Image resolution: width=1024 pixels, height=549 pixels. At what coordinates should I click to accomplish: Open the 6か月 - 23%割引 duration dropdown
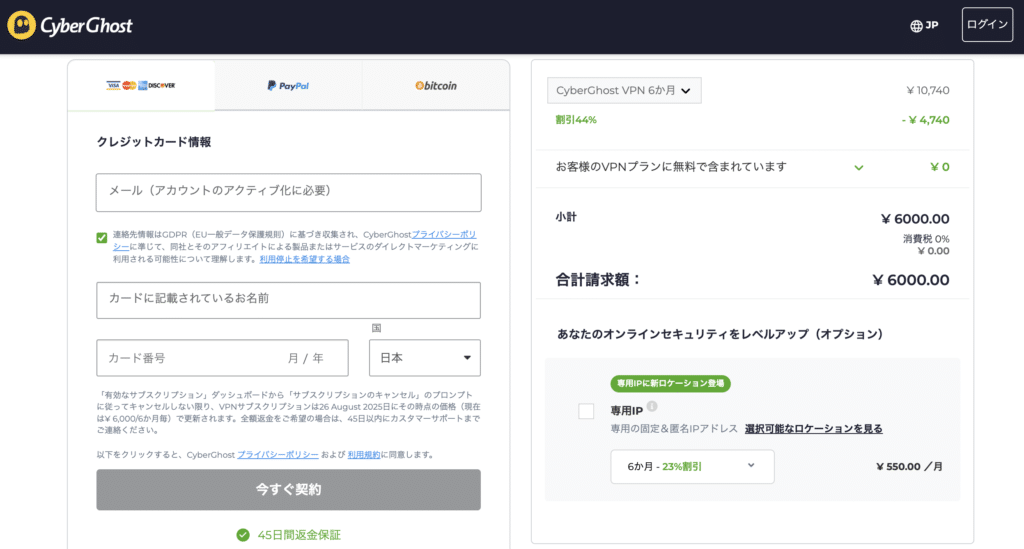click(692, 467)
